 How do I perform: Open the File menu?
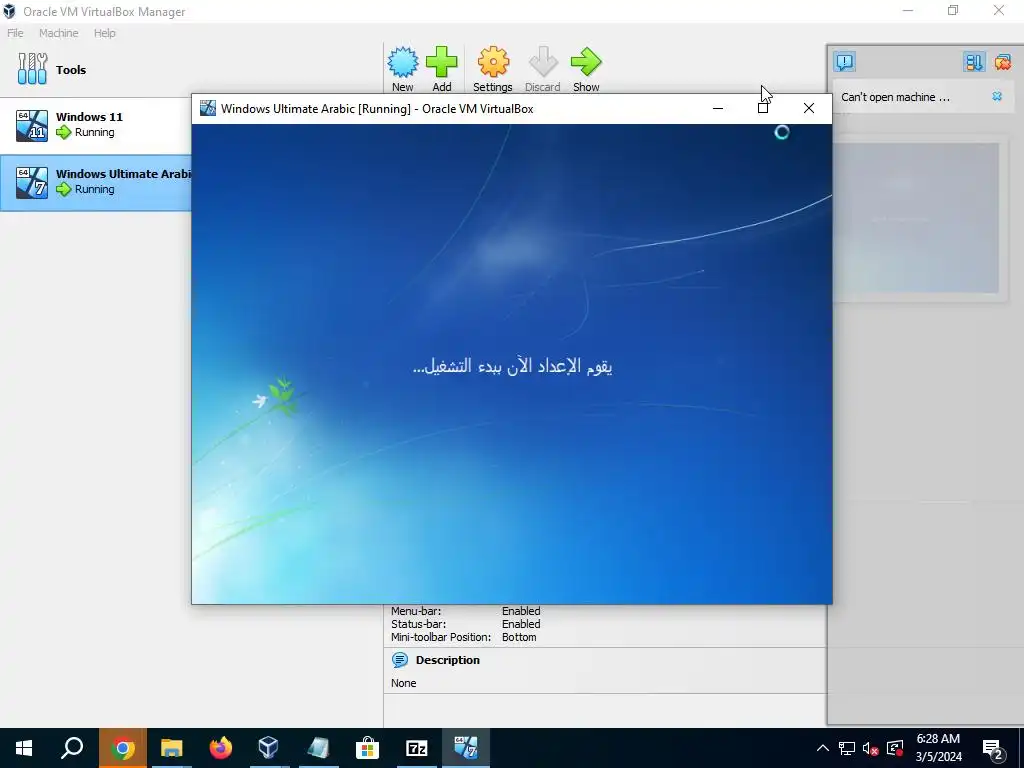tap(15, 33)
